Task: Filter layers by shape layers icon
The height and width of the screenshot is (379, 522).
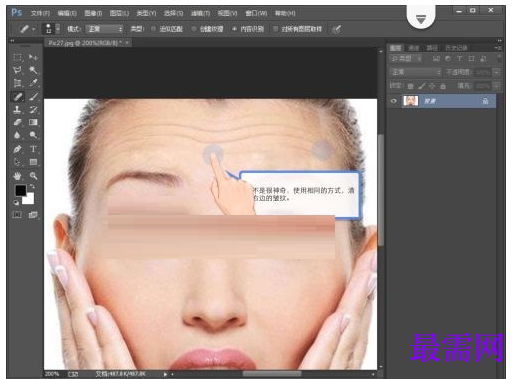Action: (x=471, y=59)
